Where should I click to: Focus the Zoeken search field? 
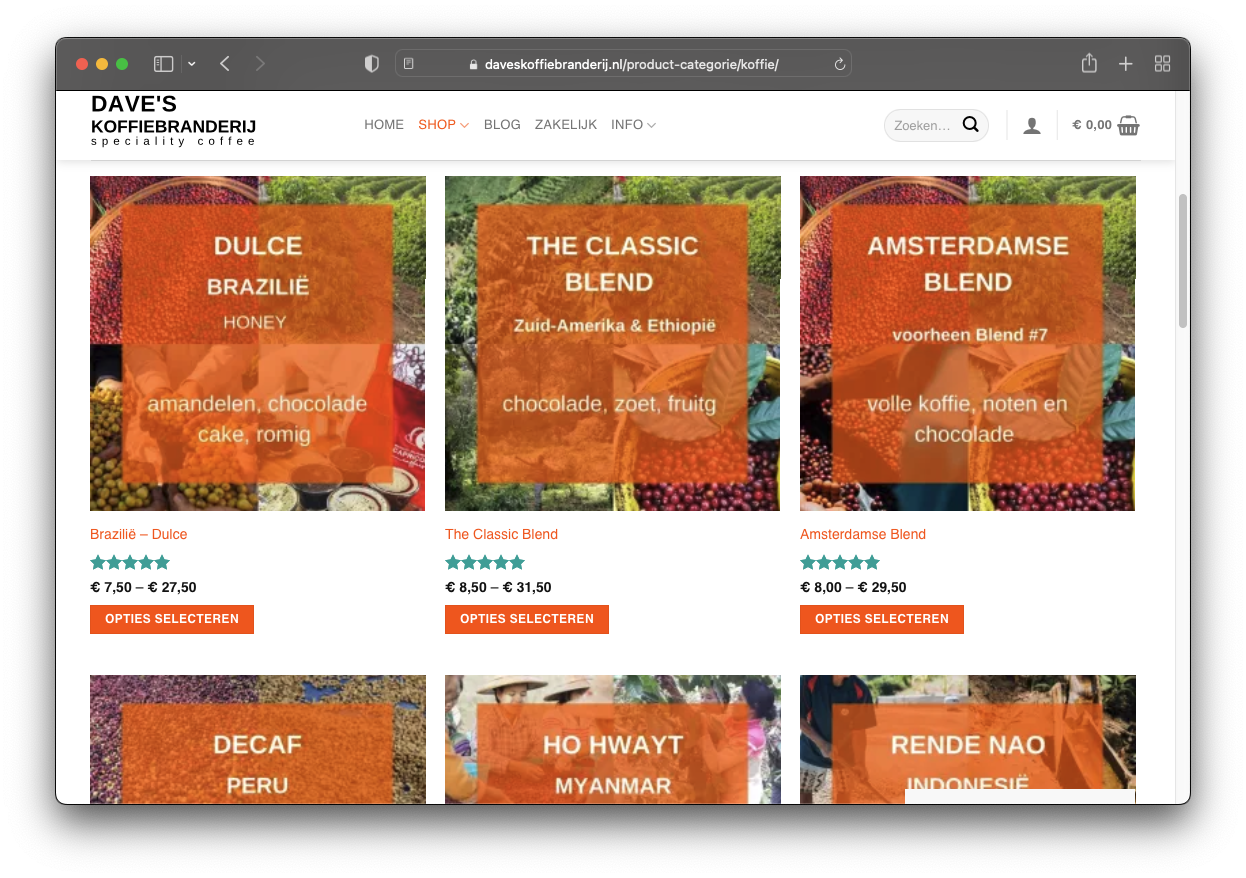(922, 126)
